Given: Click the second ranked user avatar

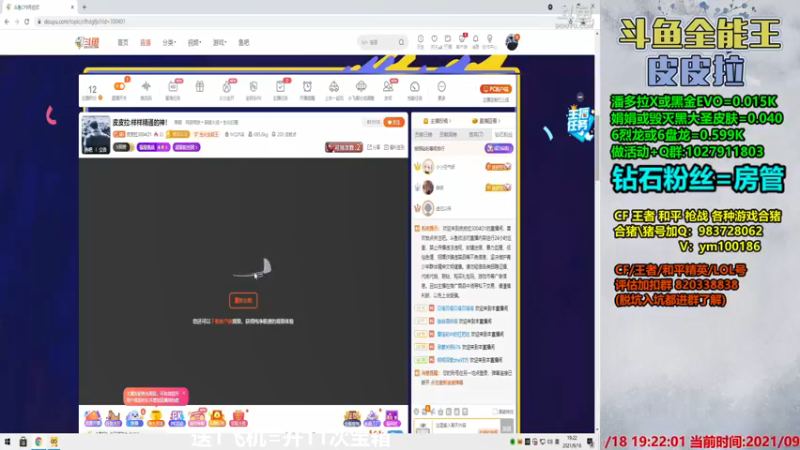Looking at the screenshot, I should click(x=428, y=187).
